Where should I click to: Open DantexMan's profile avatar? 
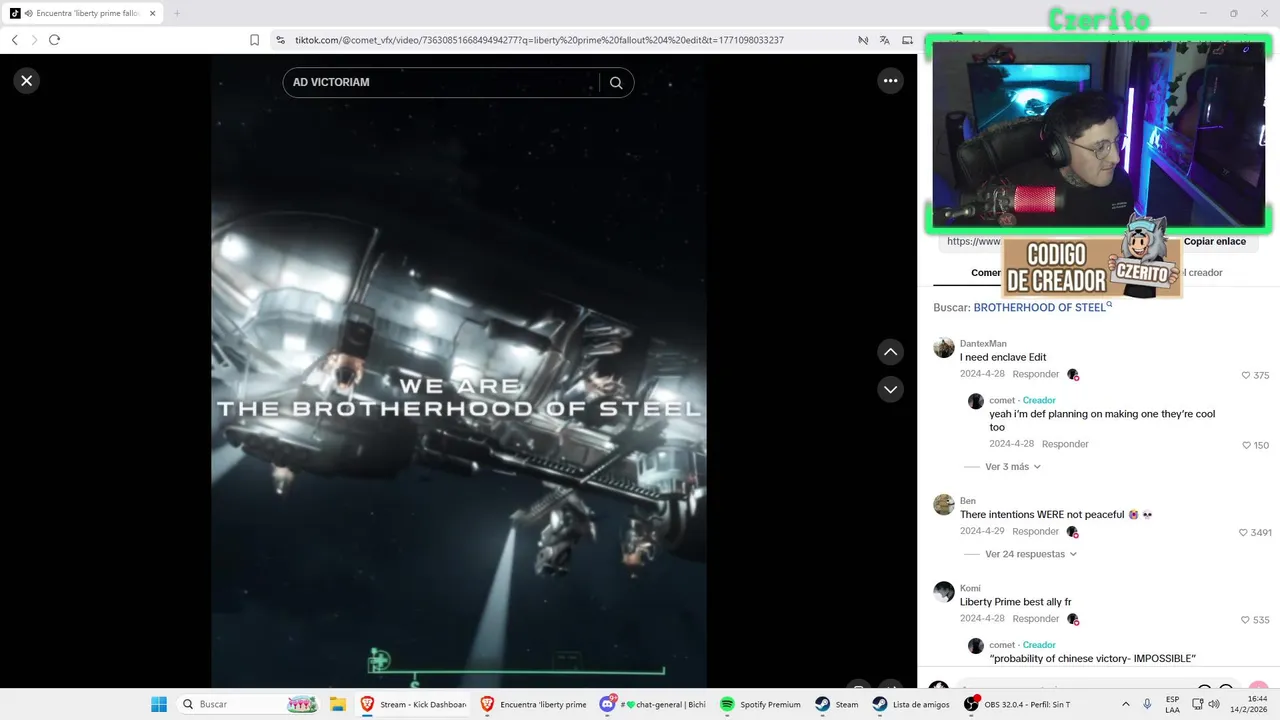click(944, 347)
